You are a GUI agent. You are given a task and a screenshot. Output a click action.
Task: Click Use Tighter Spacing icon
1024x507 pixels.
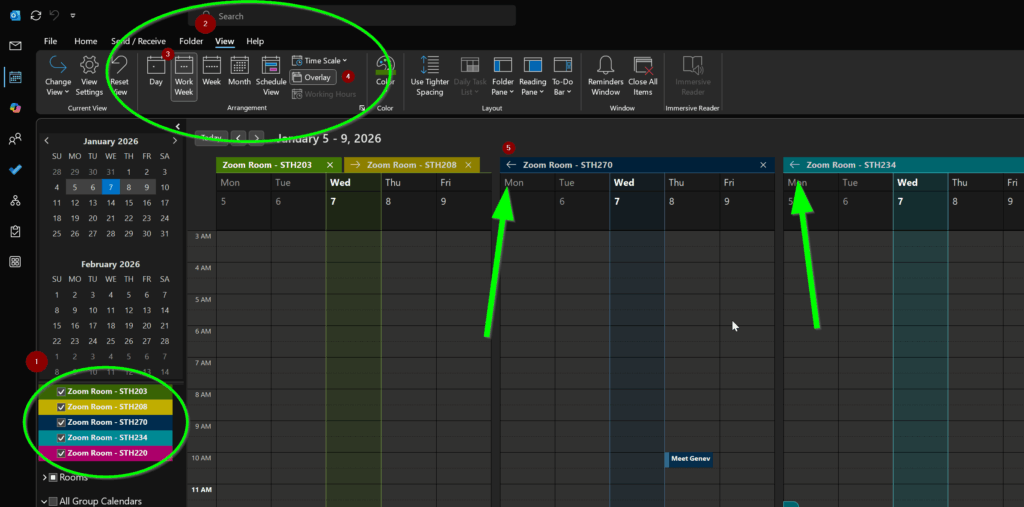click(x=429, y=67)
